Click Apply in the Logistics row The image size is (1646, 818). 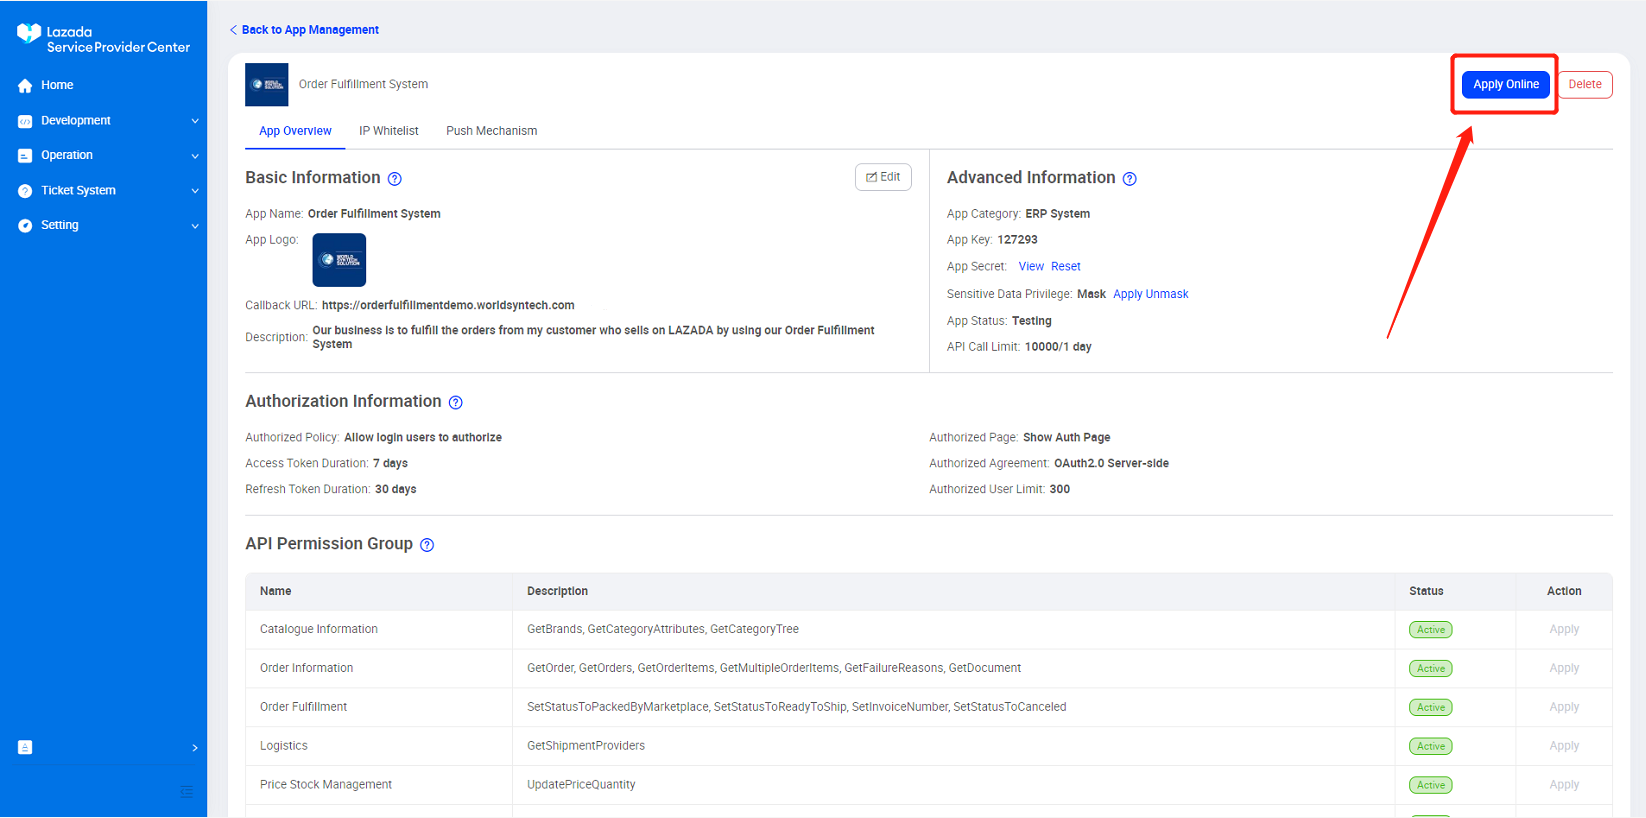(x=1564, y=747)
